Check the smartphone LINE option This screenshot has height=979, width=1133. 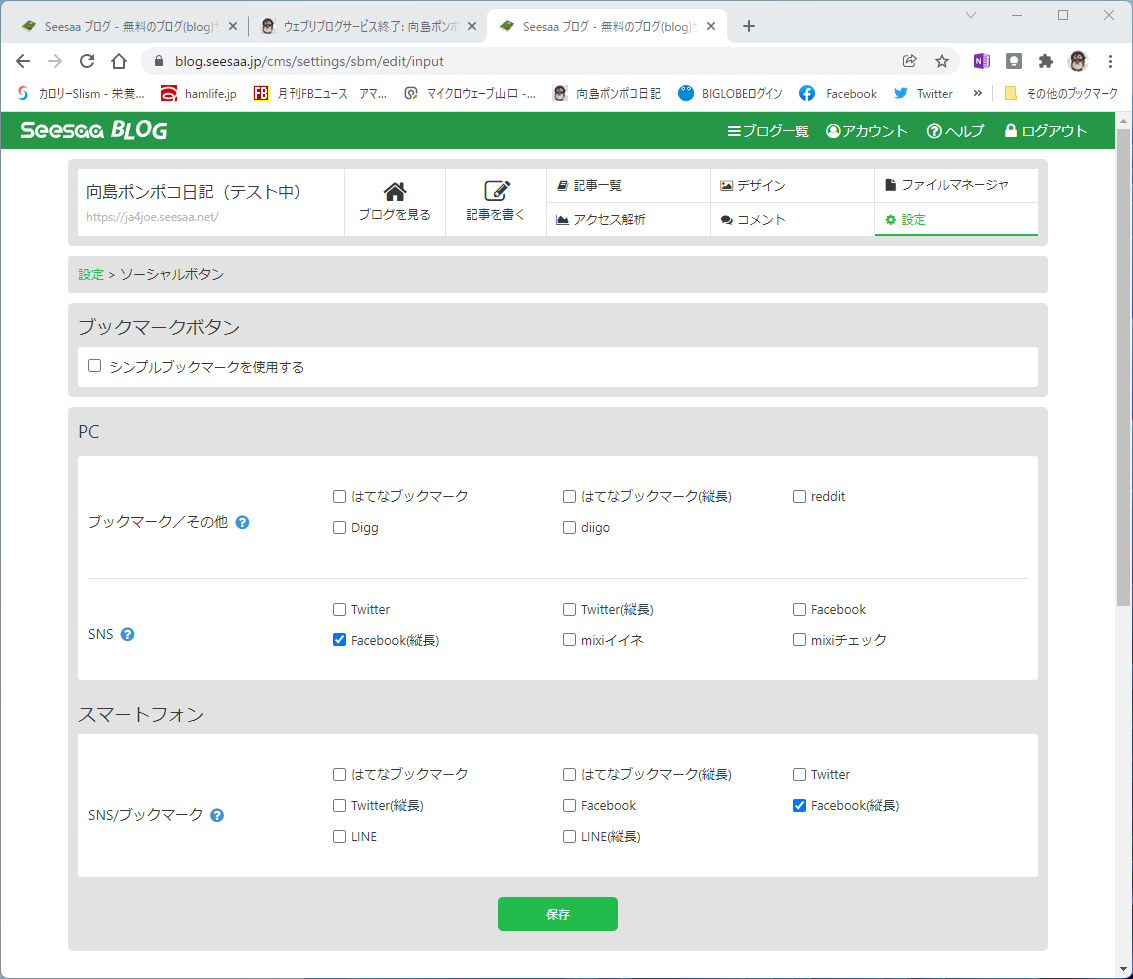340,837
